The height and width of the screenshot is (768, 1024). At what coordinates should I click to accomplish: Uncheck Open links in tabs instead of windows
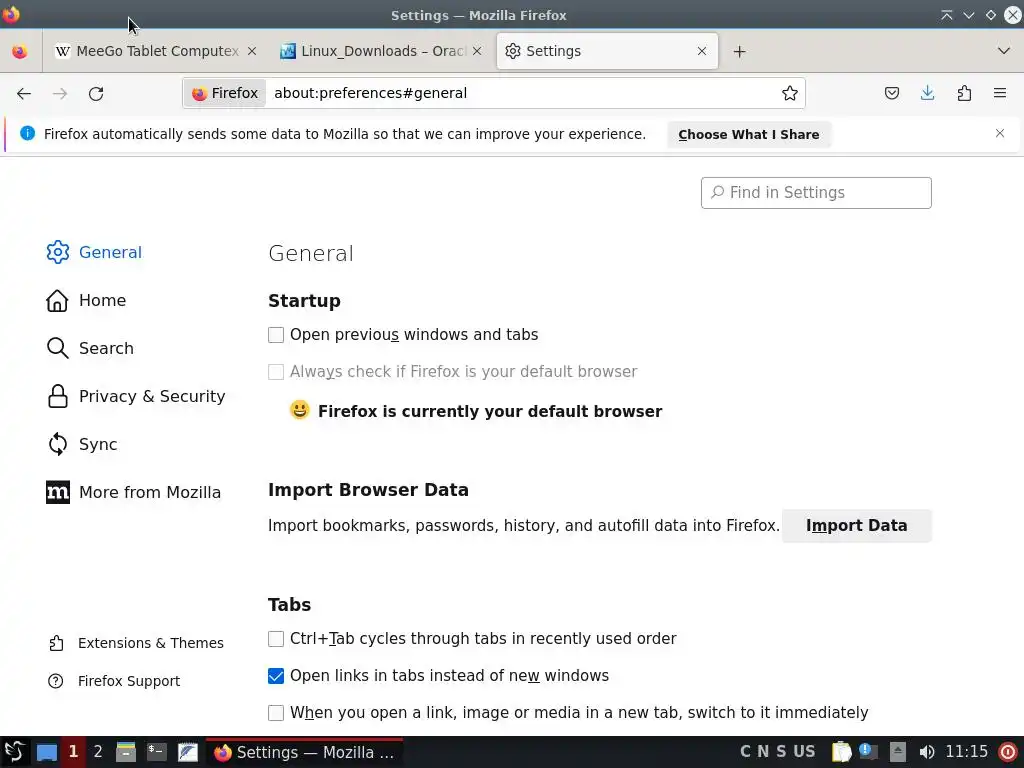coord(276,676)
